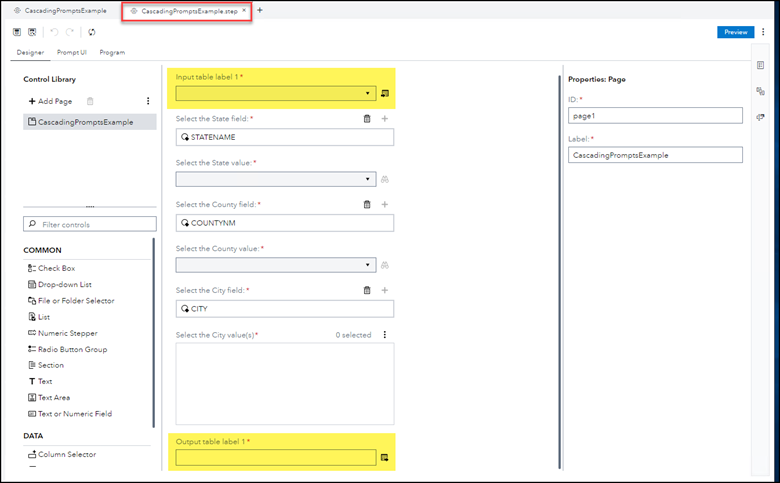
Task: Close the CascadingPromptsExample.step tab
Action: point(244,10)
